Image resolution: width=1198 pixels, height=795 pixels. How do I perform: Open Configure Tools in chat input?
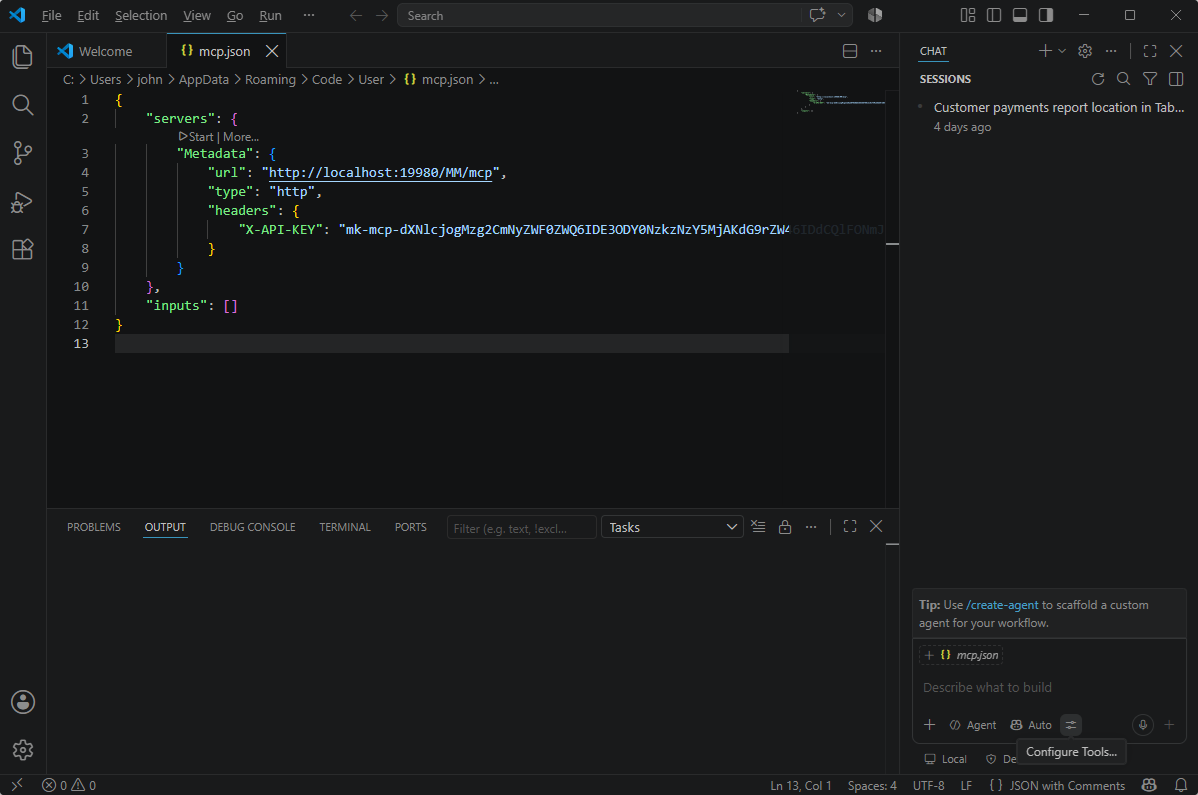click(x=1070, y=725)
